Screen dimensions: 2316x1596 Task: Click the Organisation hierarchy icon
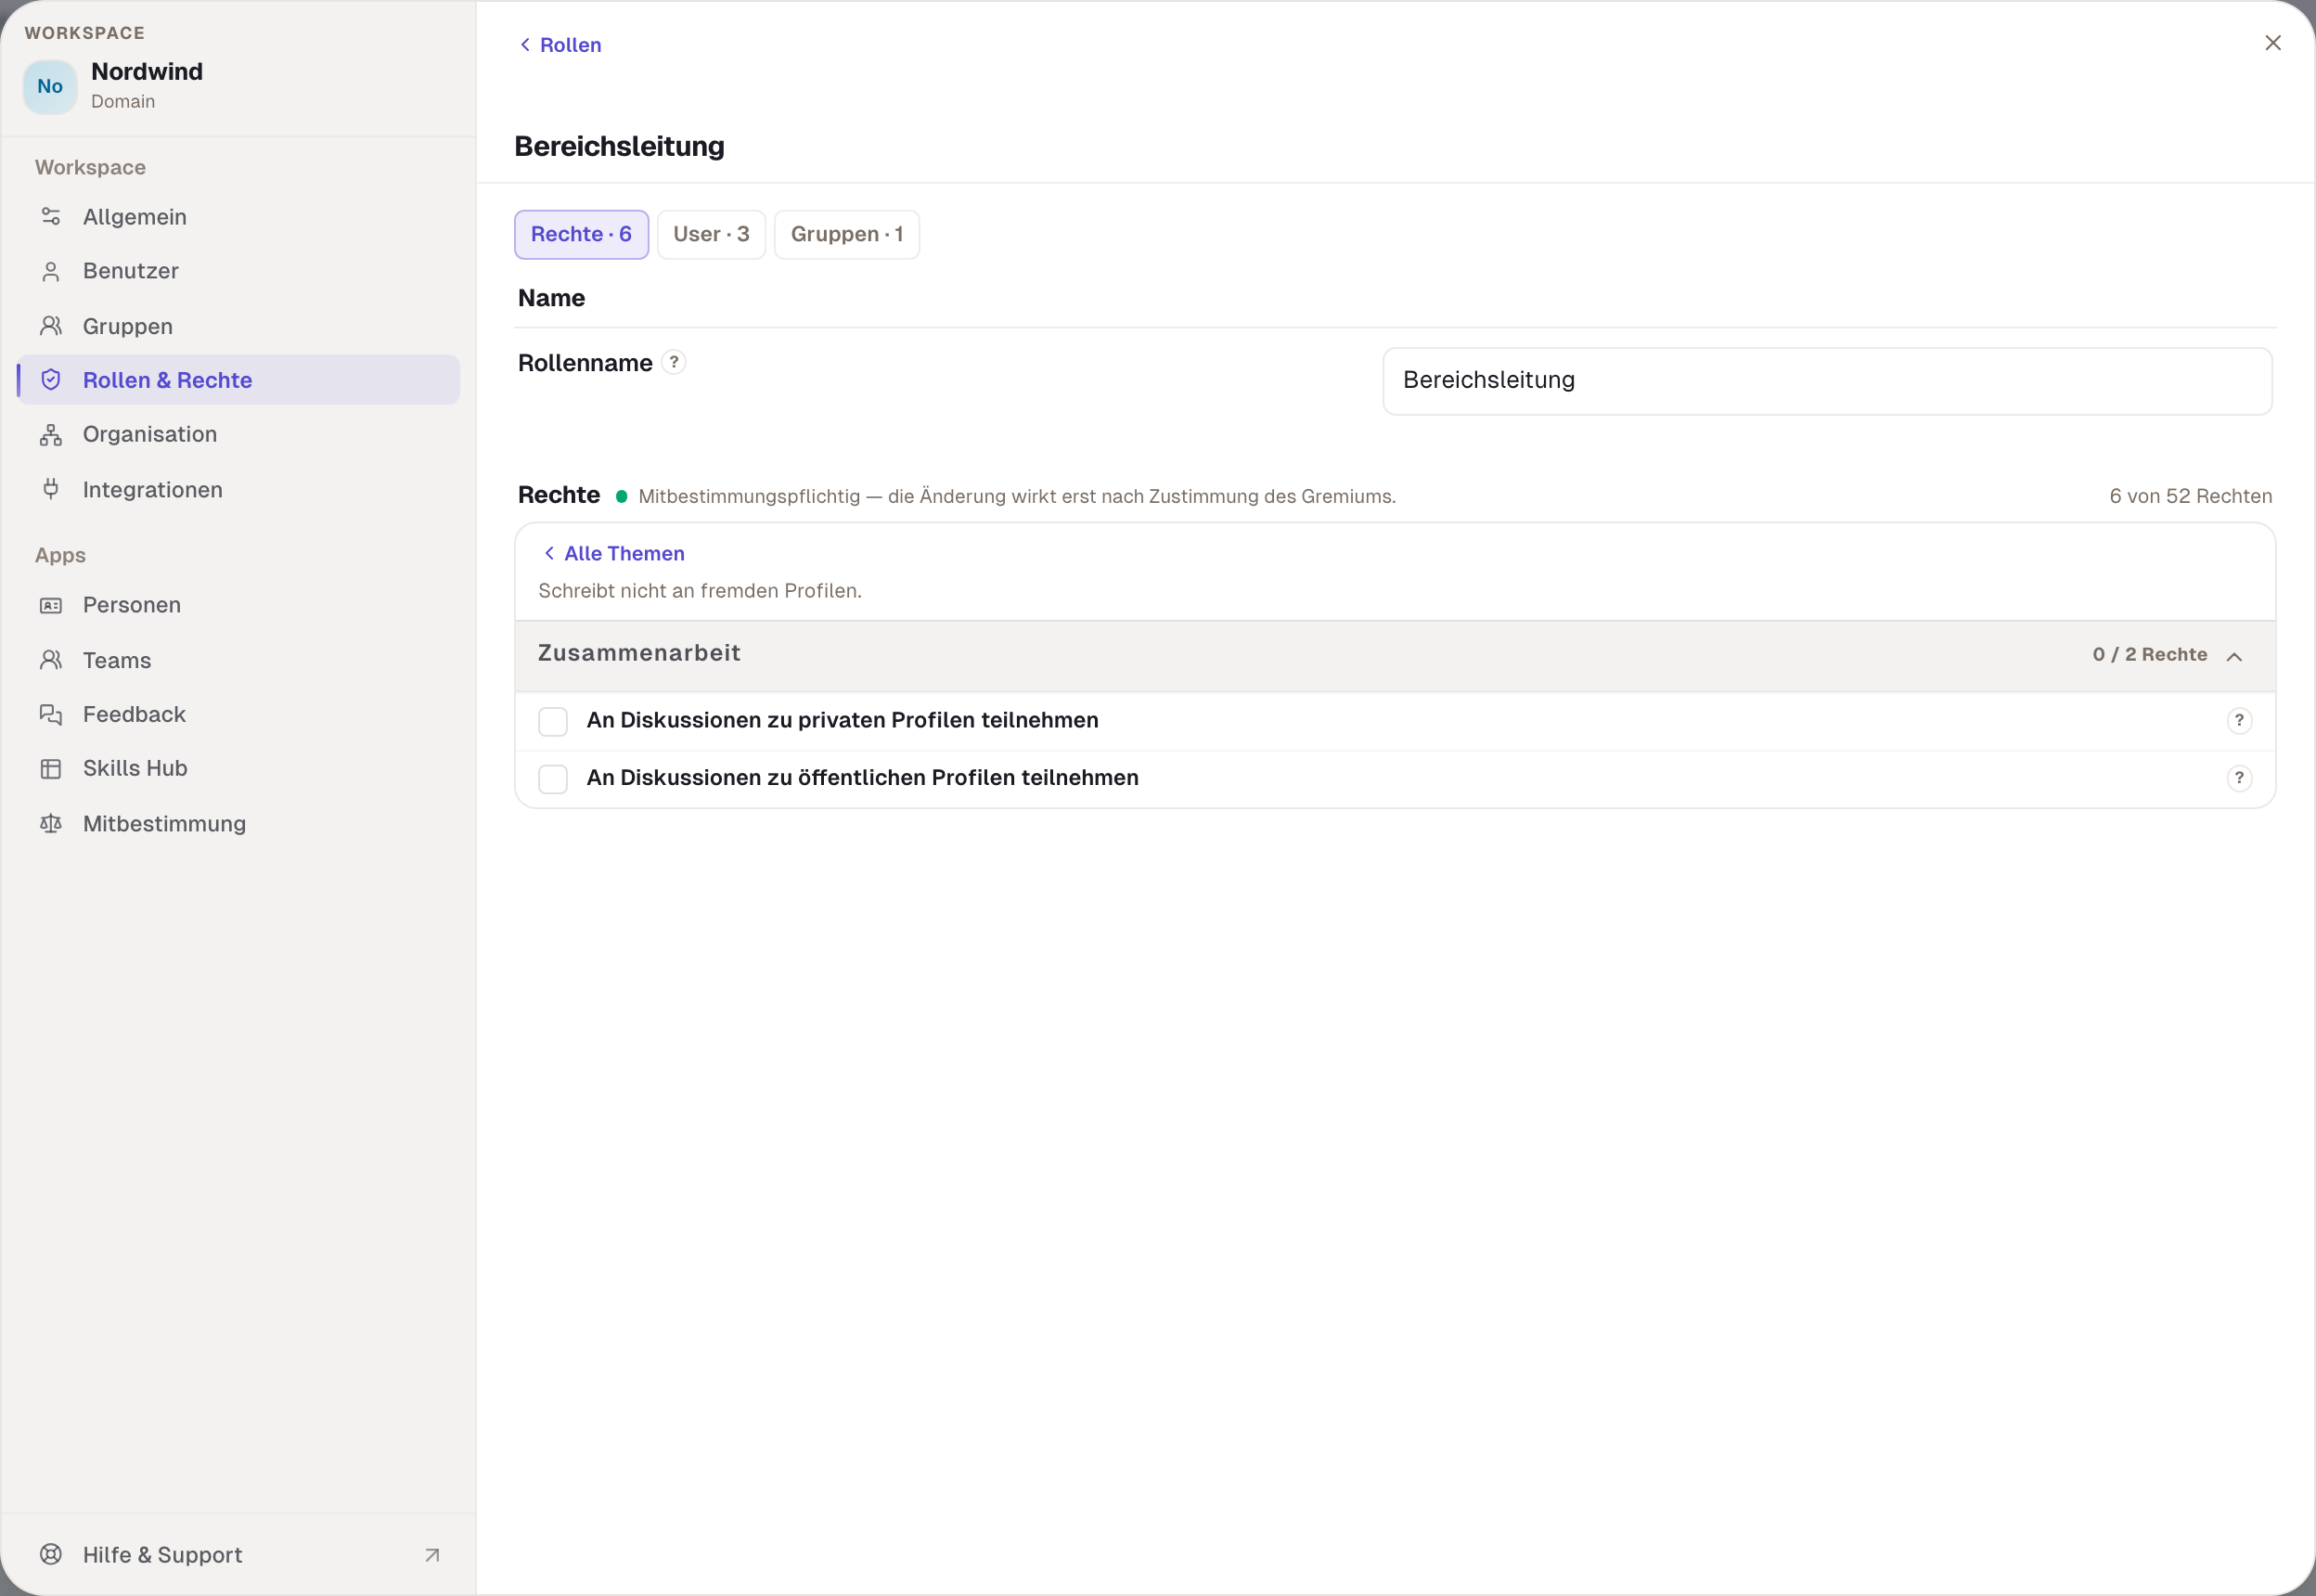click(51, 434)
